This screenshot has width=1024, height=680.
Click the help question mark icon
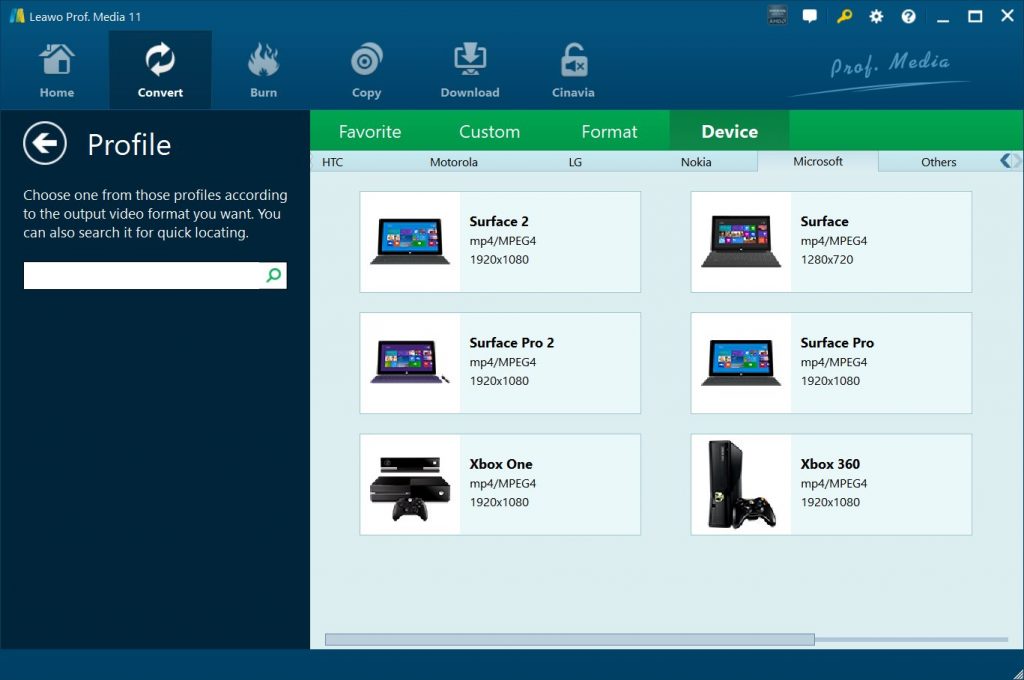coord(907,16)
